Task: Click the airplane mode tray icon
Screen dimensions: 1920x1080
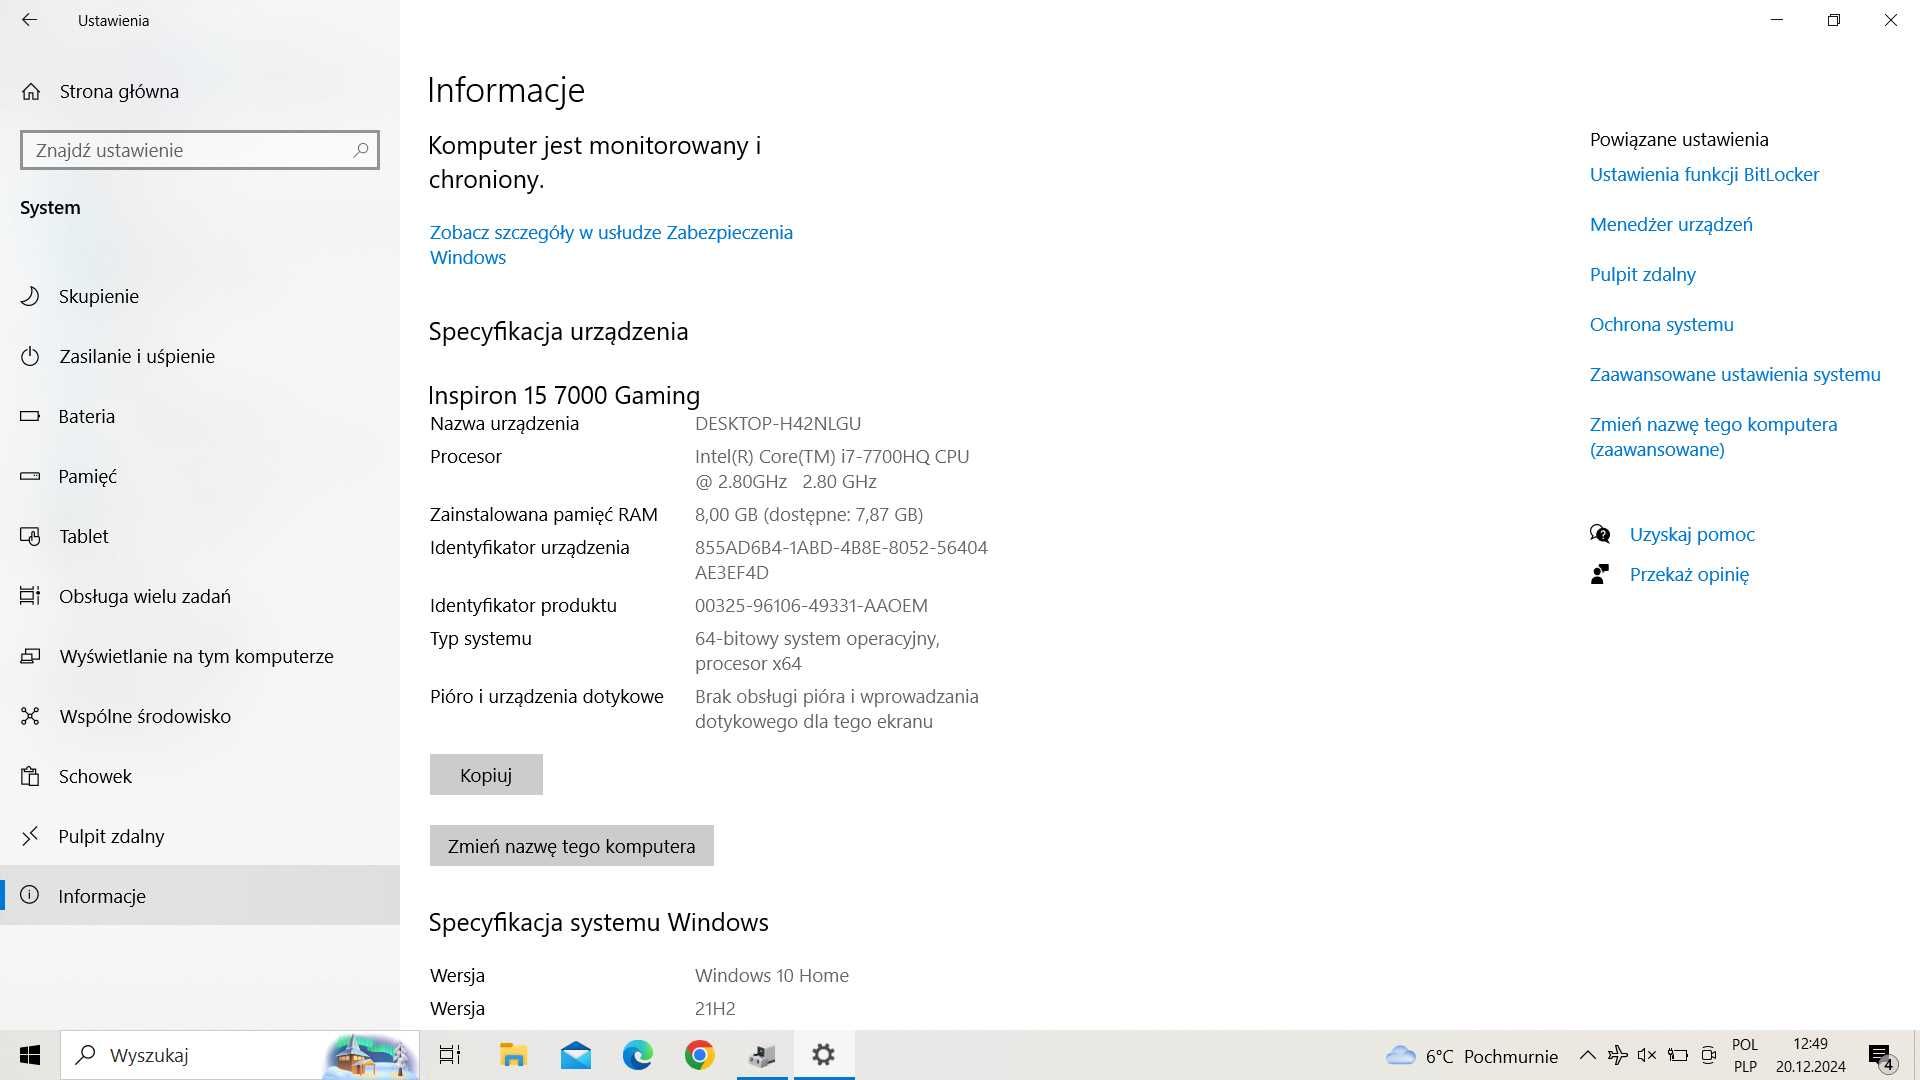Action: pyautogui.click(x=1617, y=1055)
